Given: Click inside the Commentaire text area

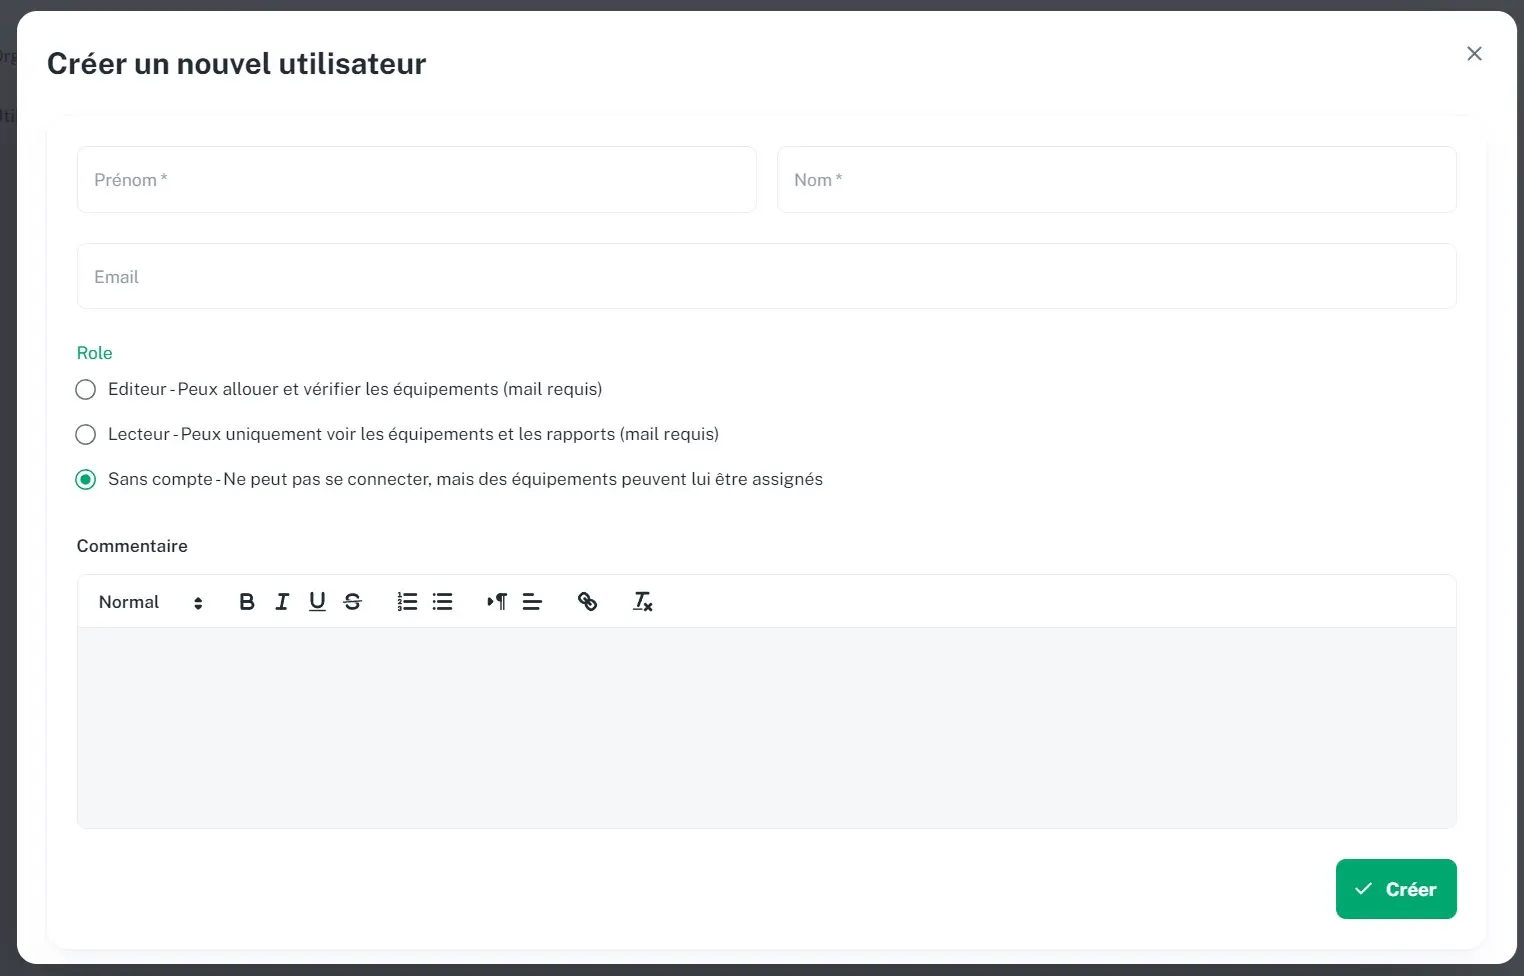Looking at the screenshot, I should (767, 728).
